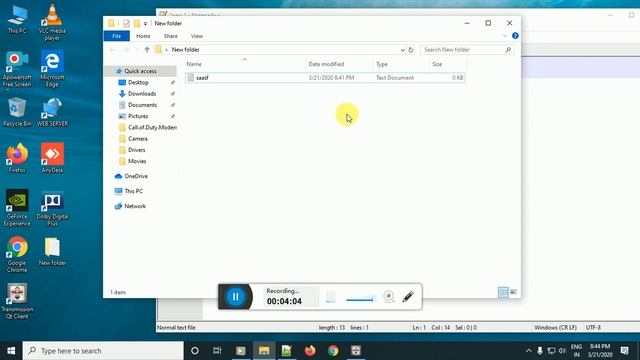Click the taskbar search box
This screenshot has height=360, width=640.
[x=103, y=351]
